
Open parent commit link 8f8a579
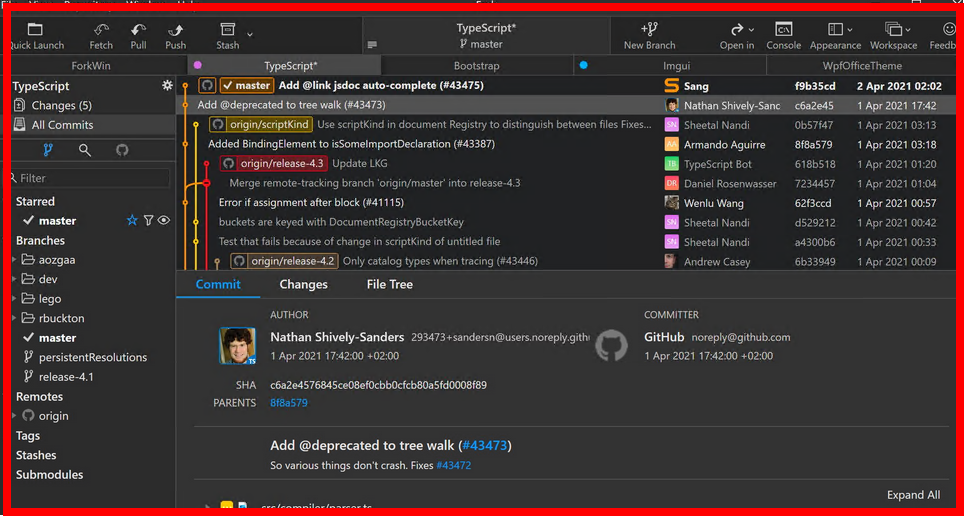click(288, 403)
